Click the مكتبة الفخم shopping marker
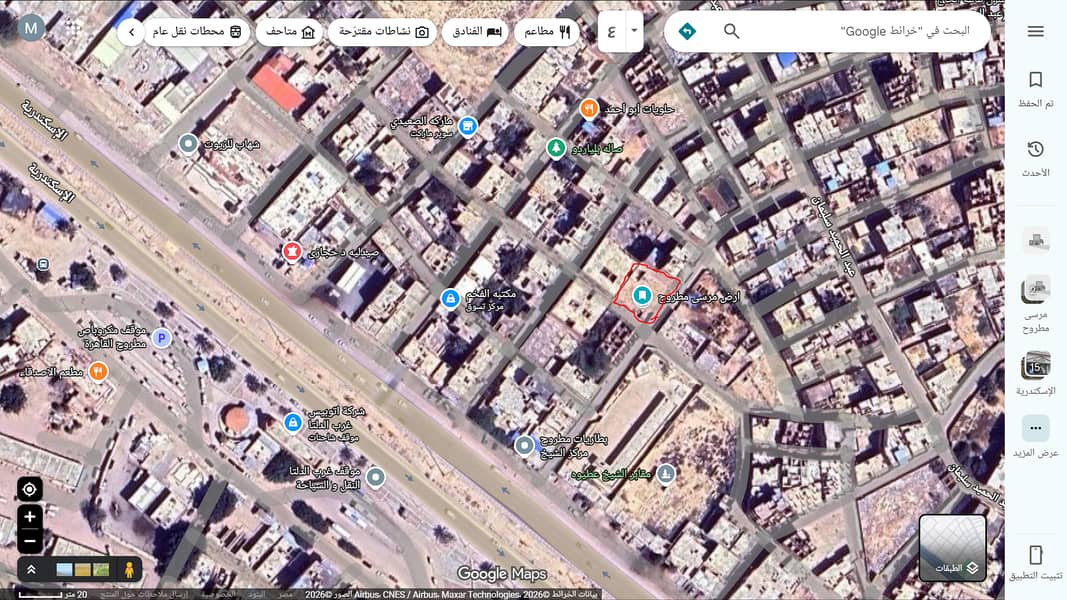Viewport: 1067px width, 600px height. [450, 298]
